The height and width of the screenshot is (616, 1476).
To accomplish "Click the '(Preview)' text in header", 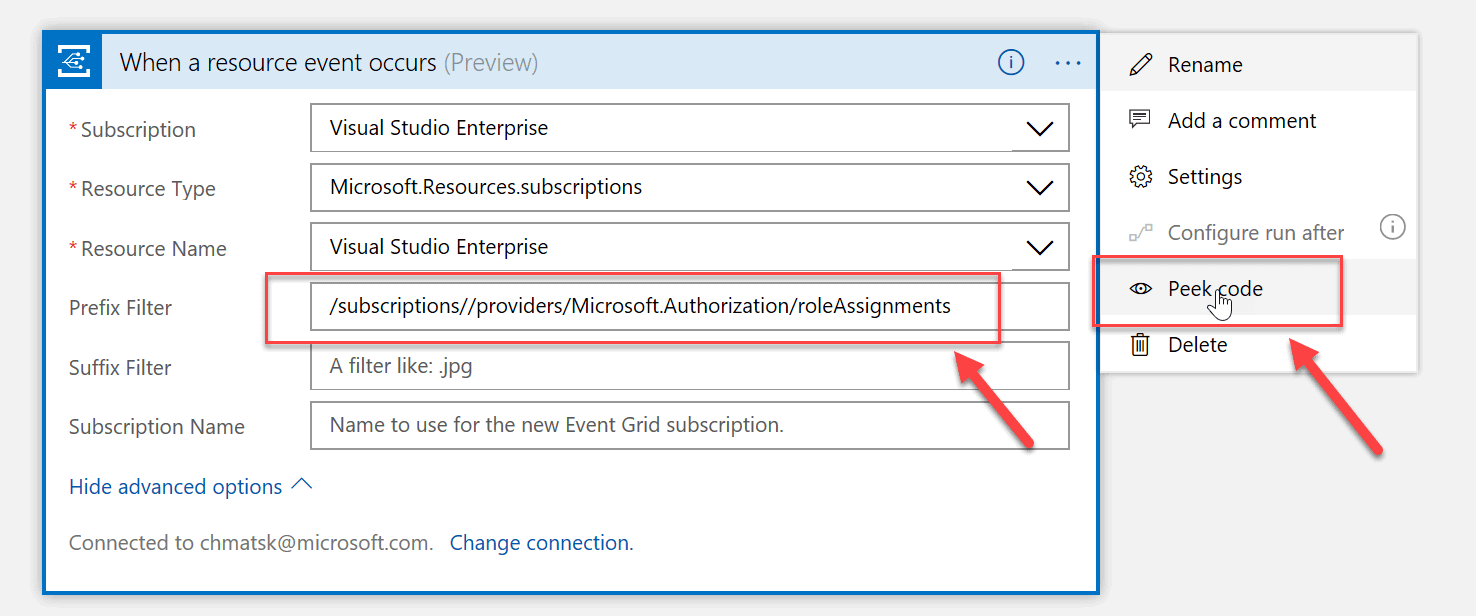I will tap(491, 63).
